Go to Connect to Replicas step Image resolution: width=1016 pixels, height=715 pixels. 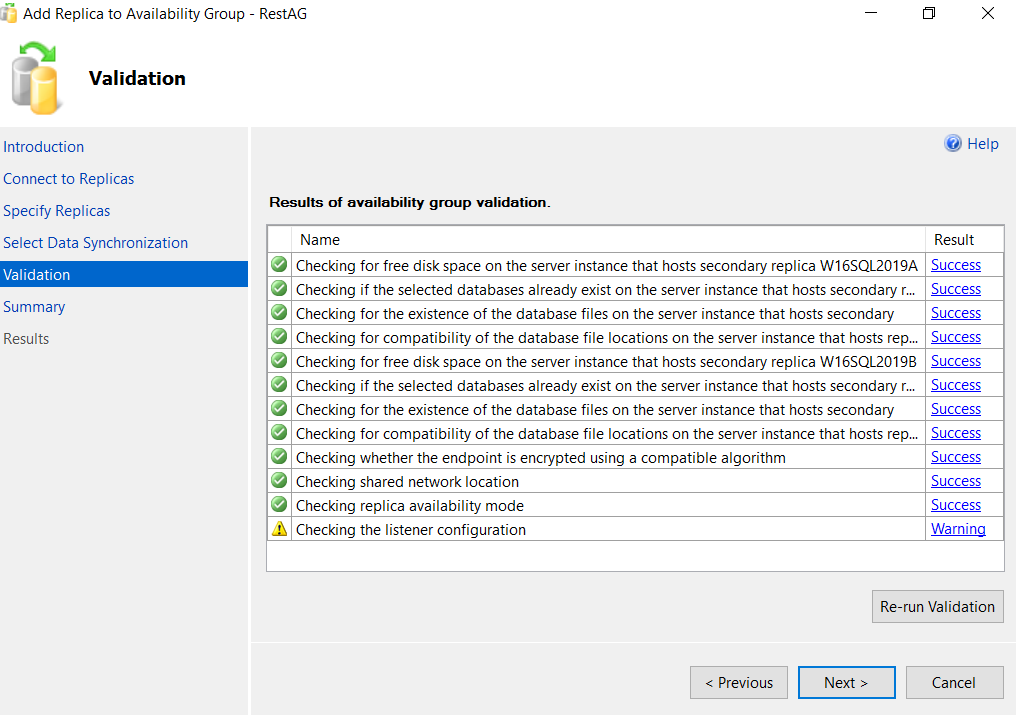[x=69, y=179]
